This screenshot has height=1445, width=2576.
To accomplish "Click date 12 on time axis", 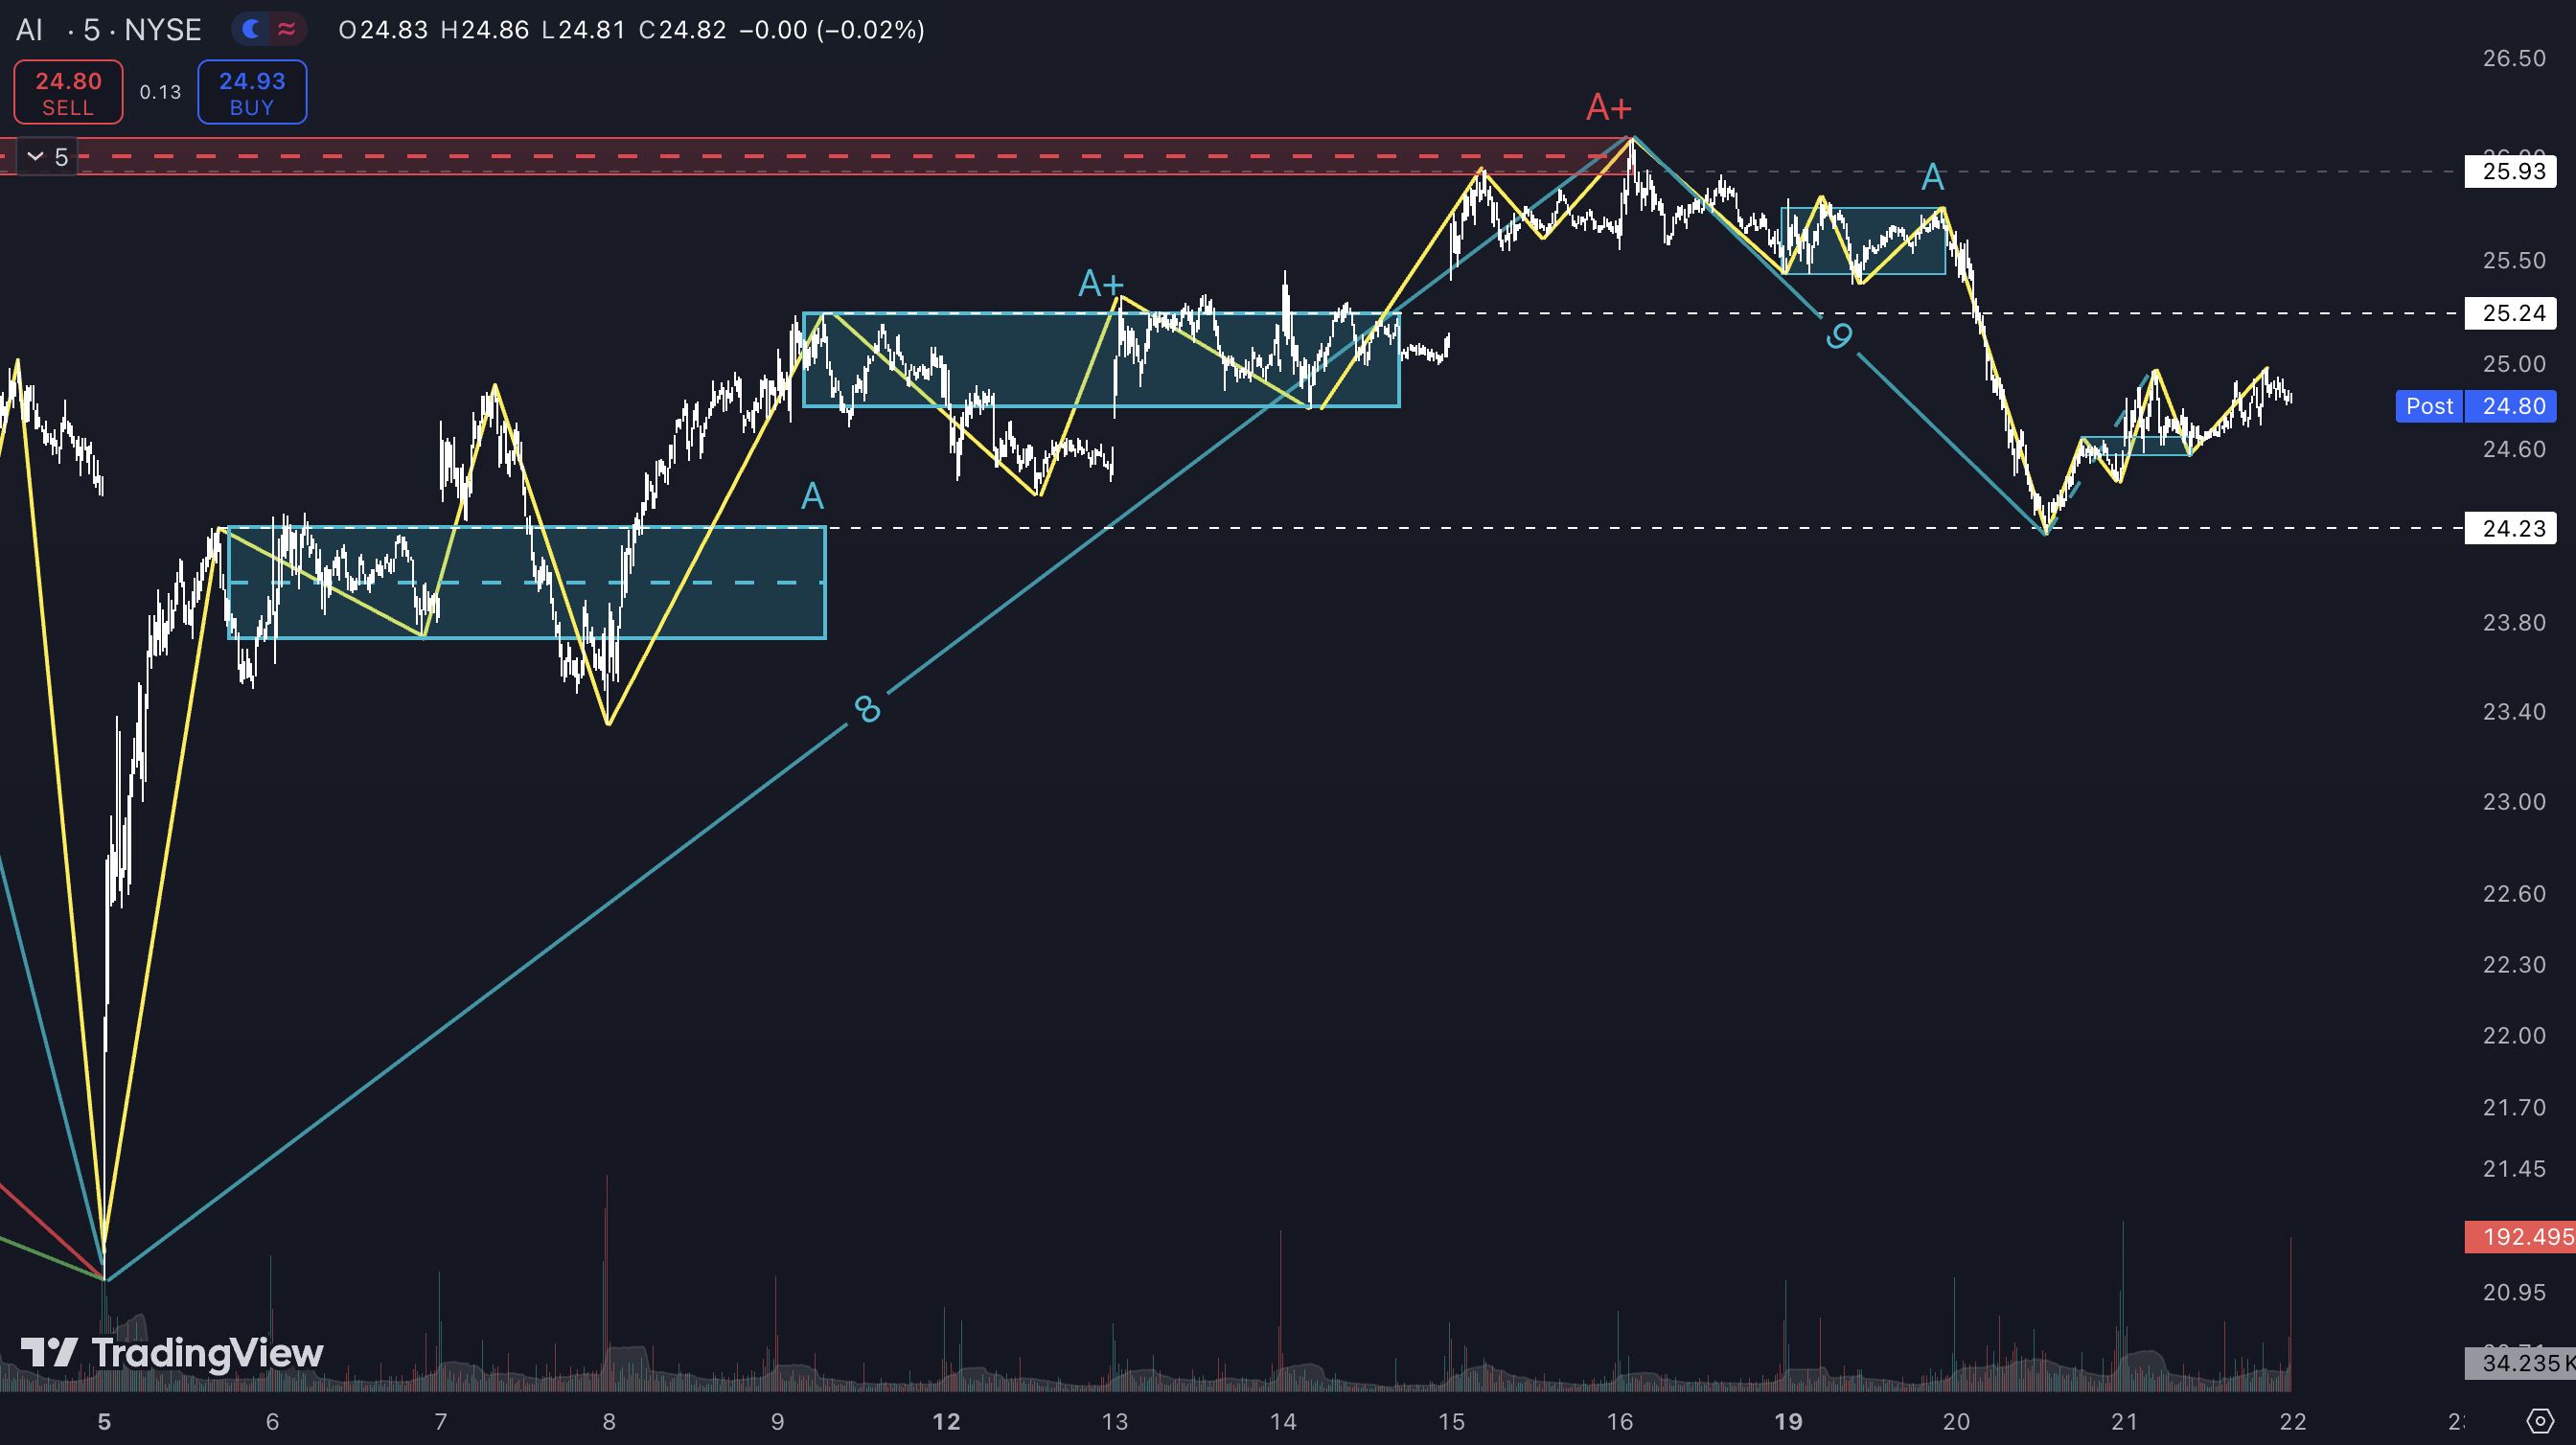I will point(945,1421).
